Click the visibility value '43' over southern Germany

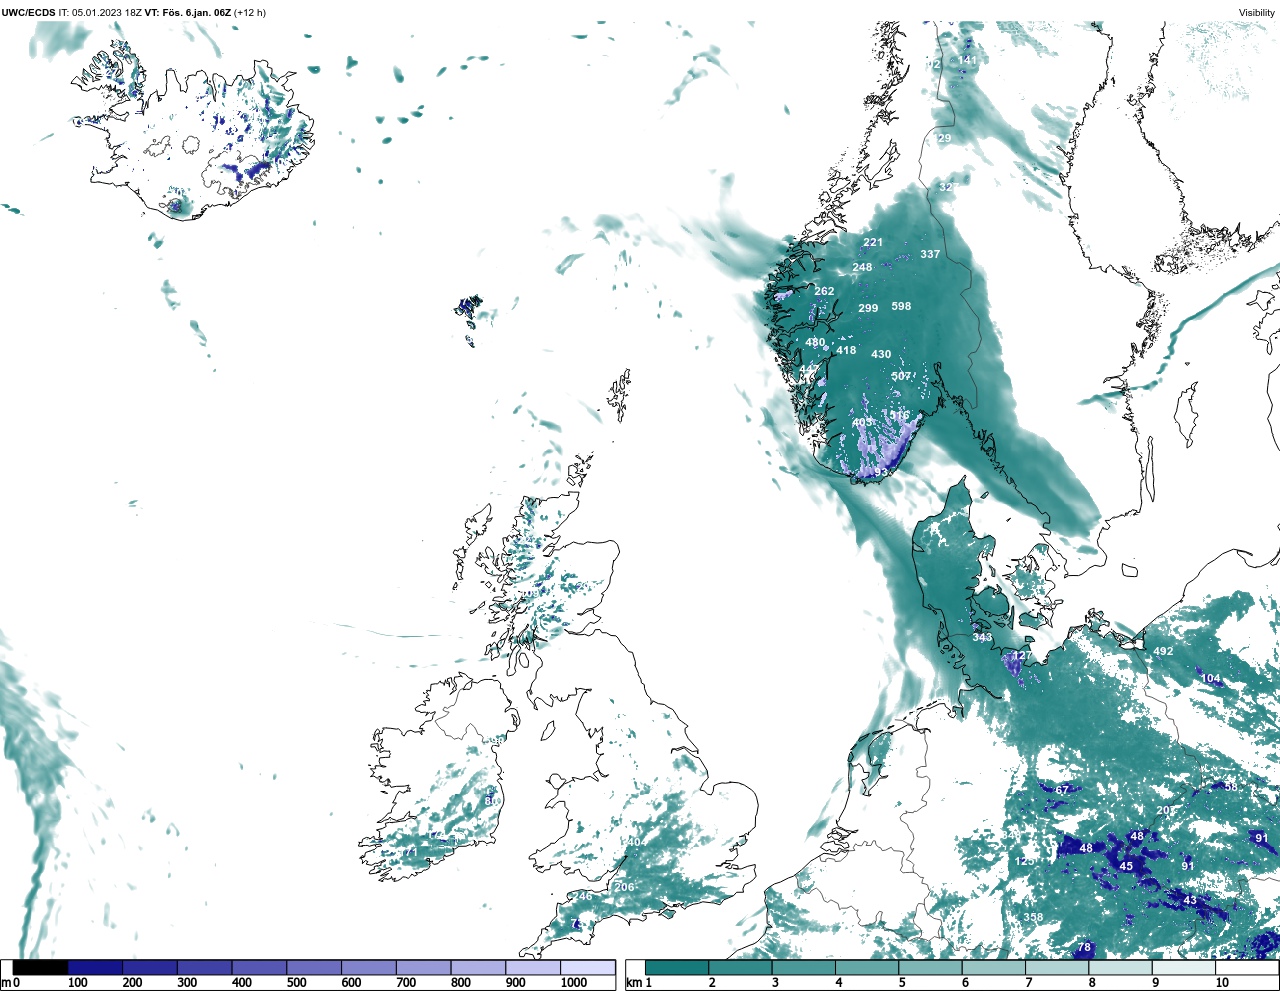[x=1190, y=901]
